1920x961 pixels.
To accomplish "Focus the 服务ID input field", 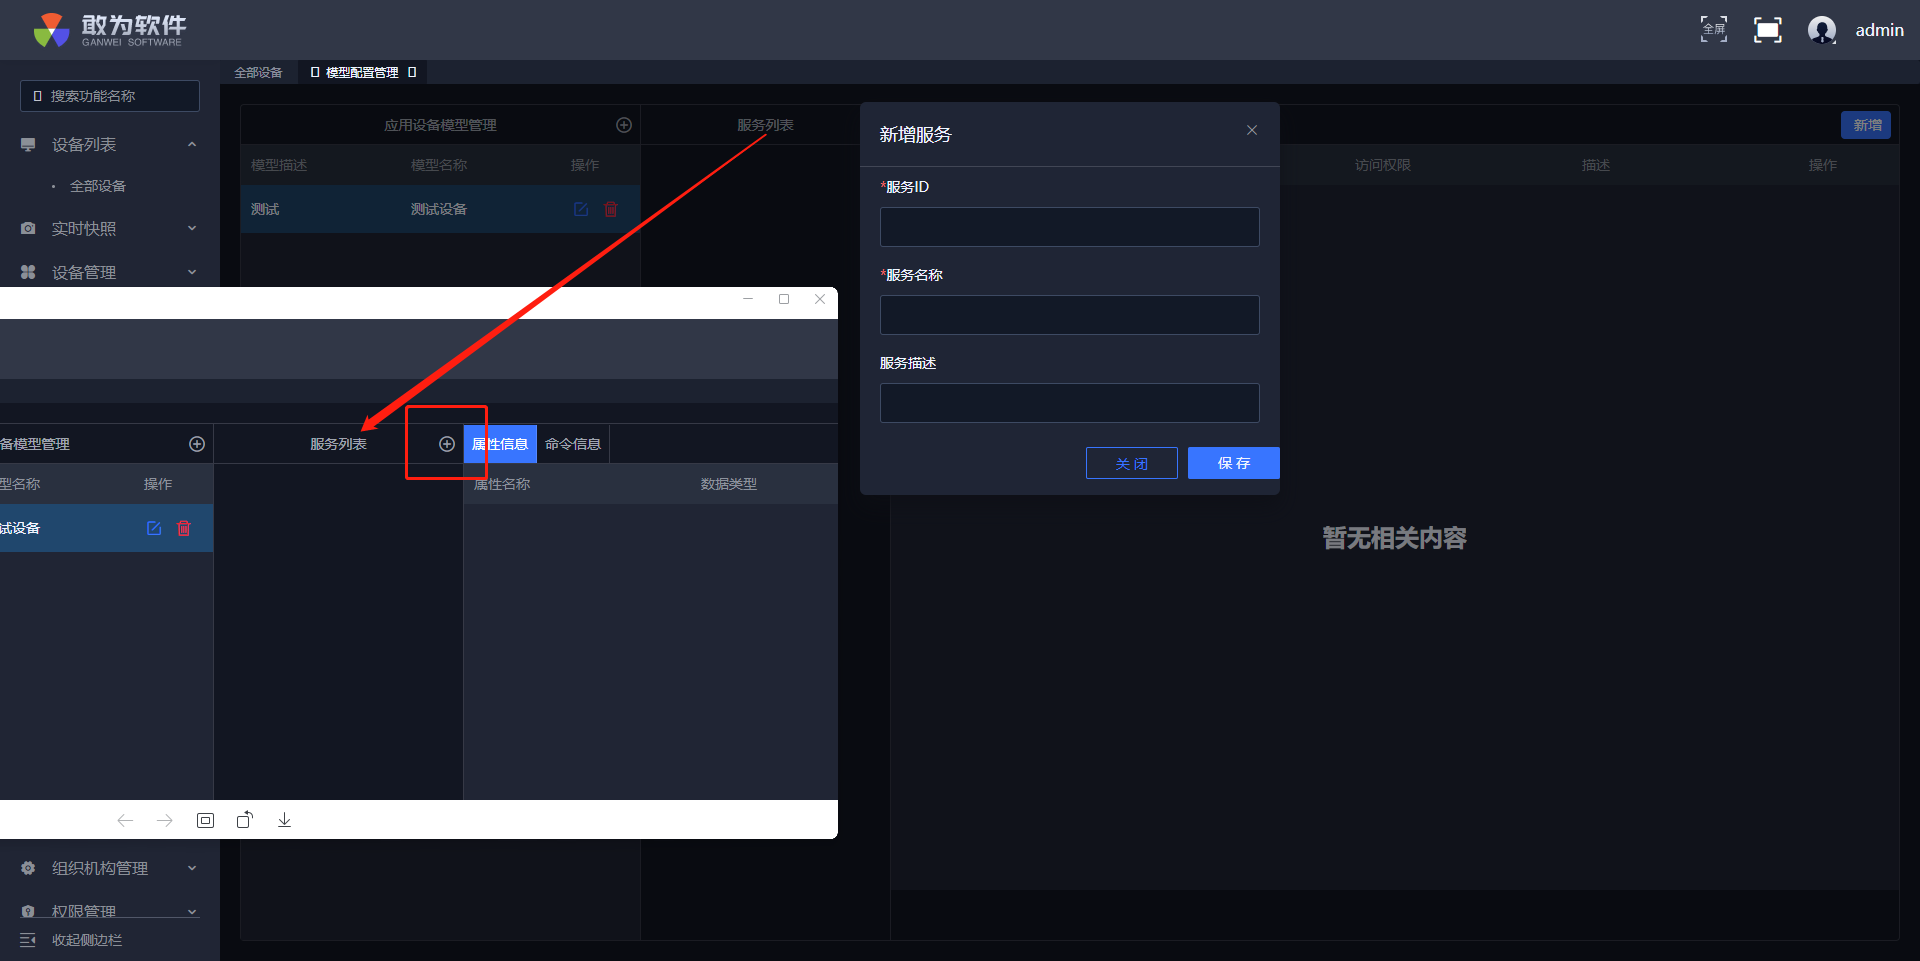I will (1070, 227).
